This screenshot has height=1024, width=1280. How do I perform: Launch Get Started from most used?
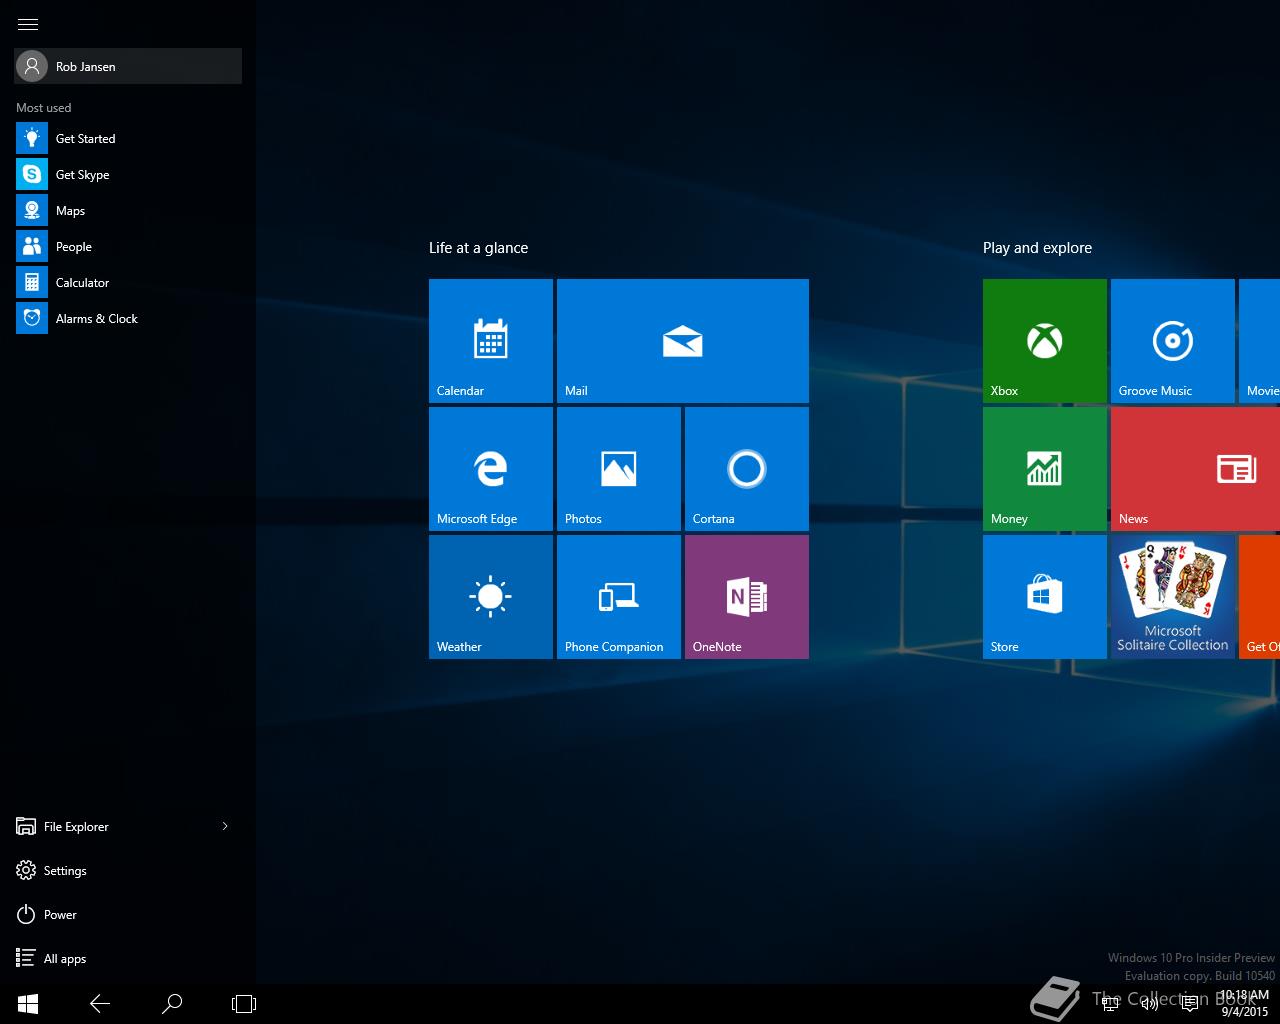coord(128,138)
